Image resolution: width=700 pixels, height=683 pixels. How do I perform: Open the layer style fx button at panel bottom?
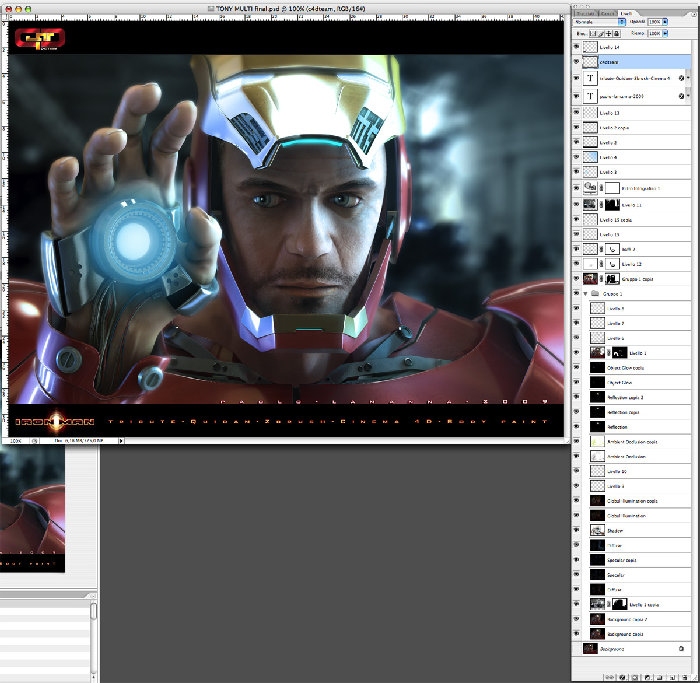pos(622,677)
